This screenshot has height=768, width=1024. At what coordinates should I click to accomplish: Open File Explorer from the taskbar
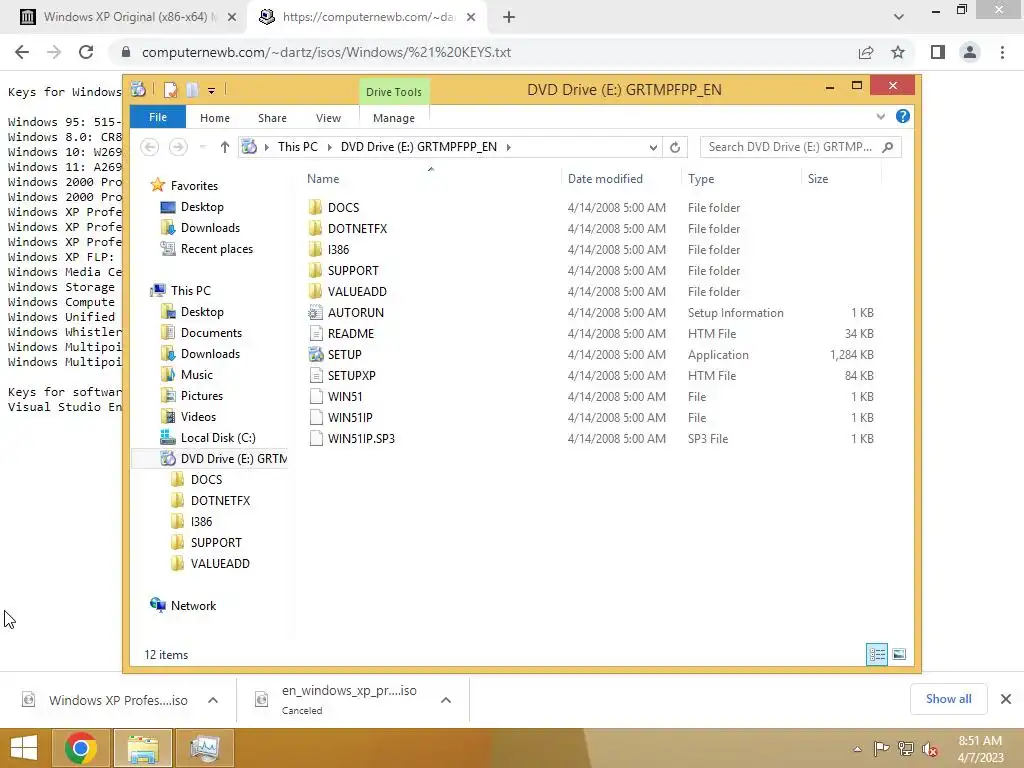(143, 748)
